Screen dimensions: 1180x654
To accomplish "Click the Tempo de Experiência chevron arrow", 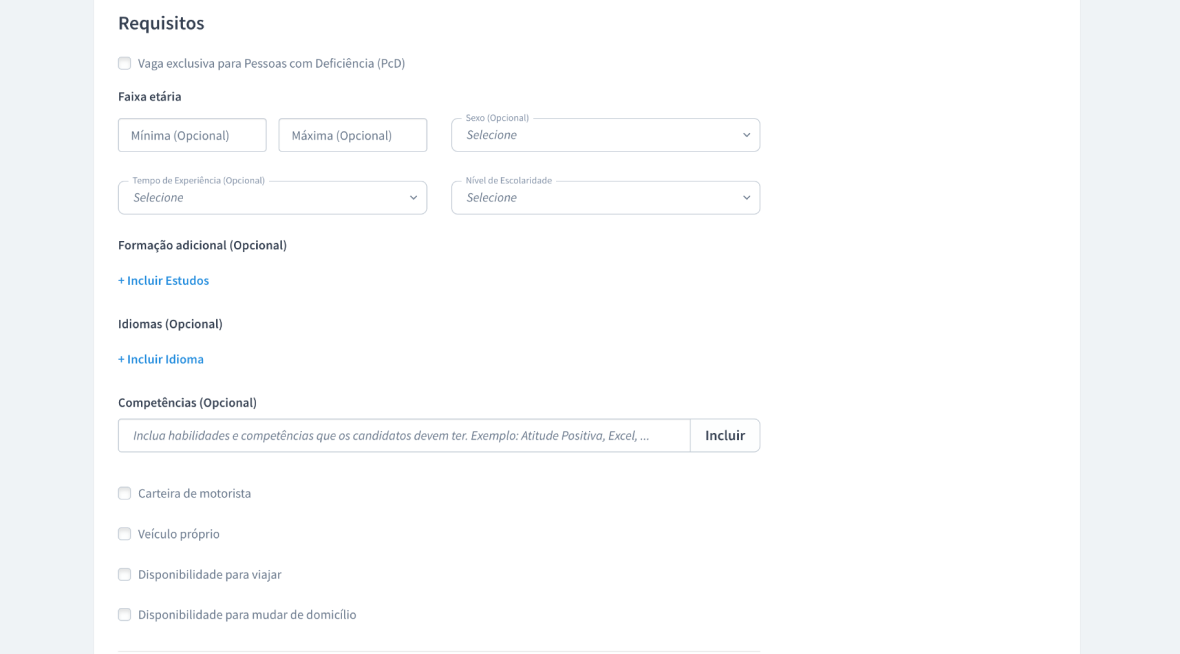I will (x=413, y=198).
